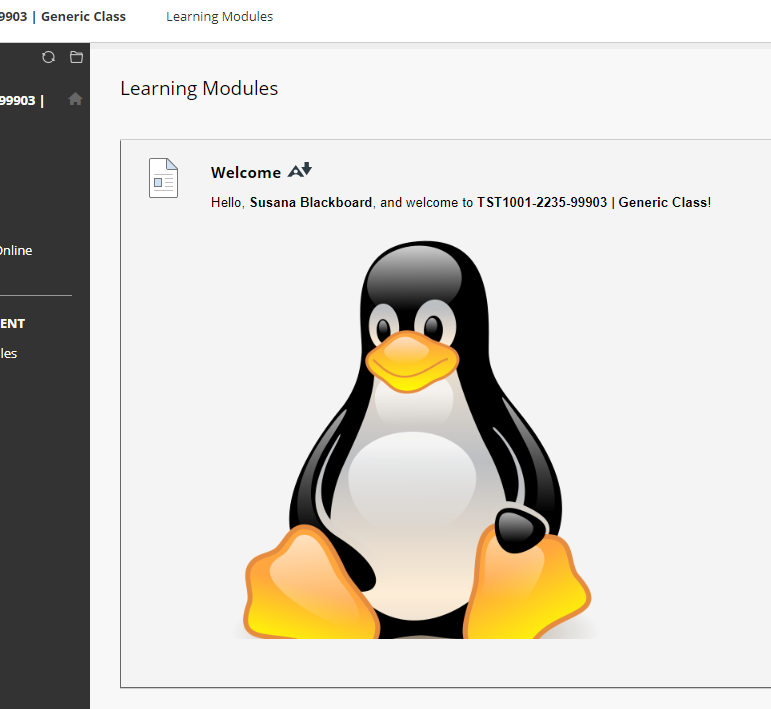Open the sidebar link ending in 'Online'
This screenshot has width=771, height=709.
click(16, 250)
